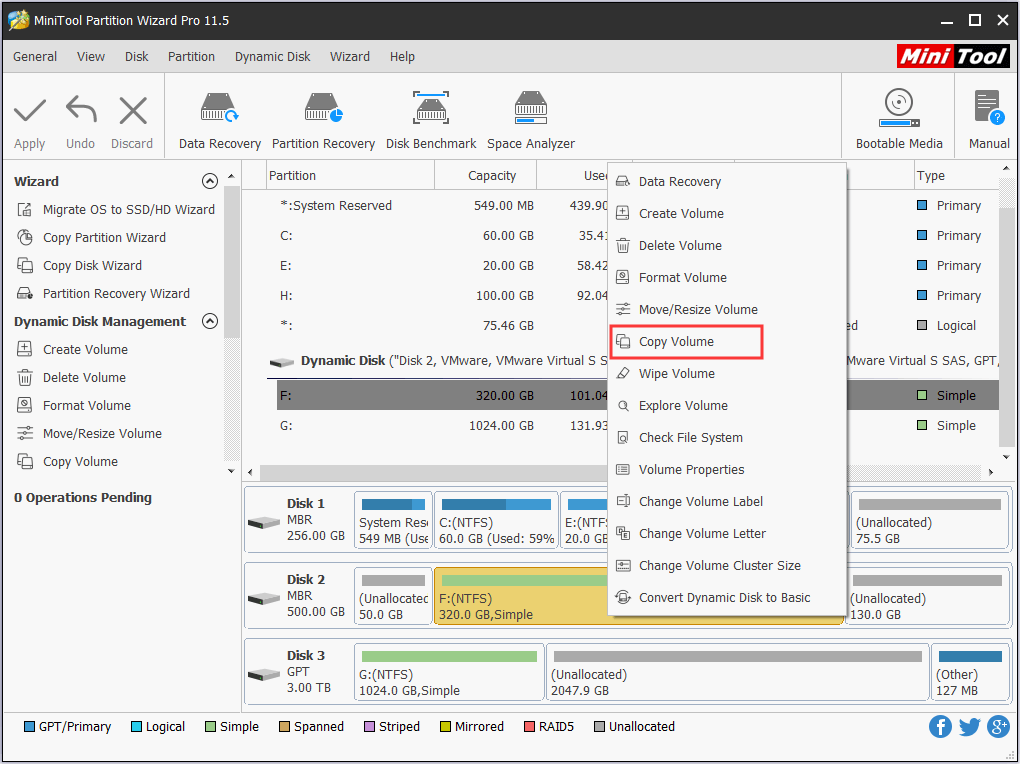Viewport: 1020px width, 764px height.
Task: Select 130.0 GB unallocated block
Action: [928, 596]
